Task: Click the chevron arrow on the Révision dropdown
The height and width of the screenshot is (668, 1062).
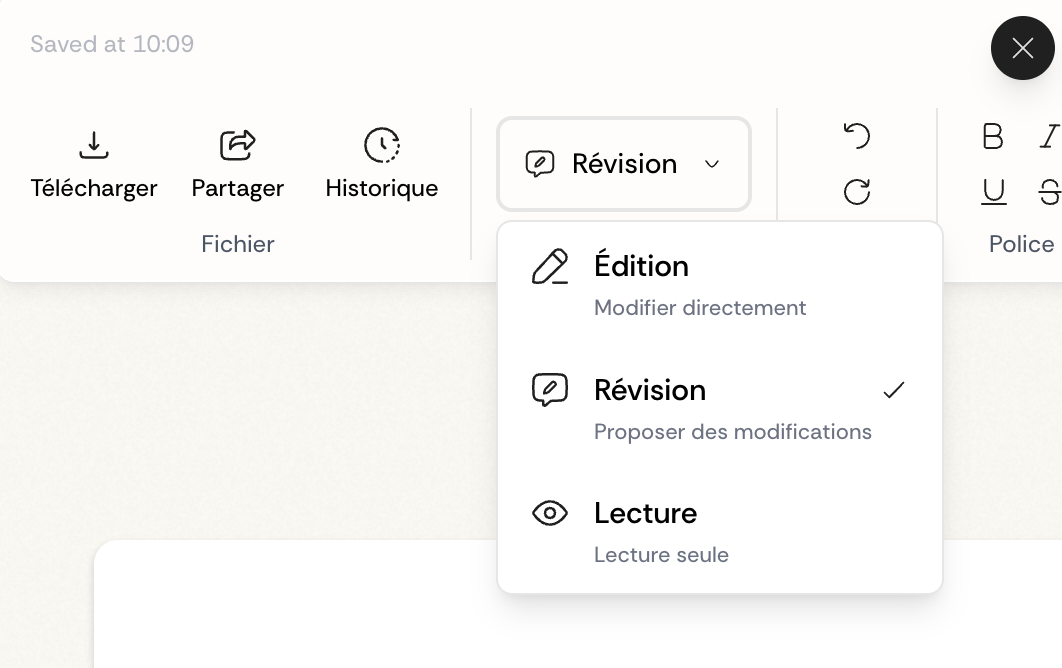Action: click(712, 164)
